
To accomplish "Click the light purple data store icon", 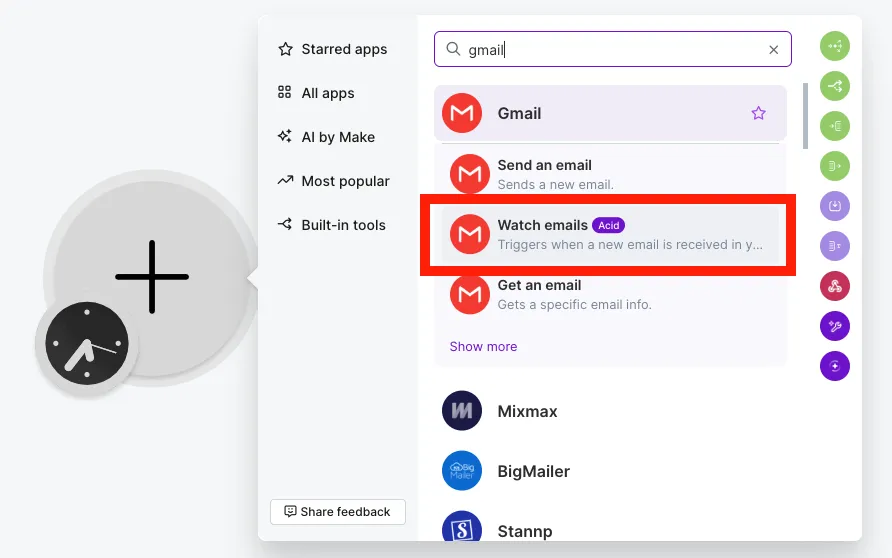I will click(835, 206).
